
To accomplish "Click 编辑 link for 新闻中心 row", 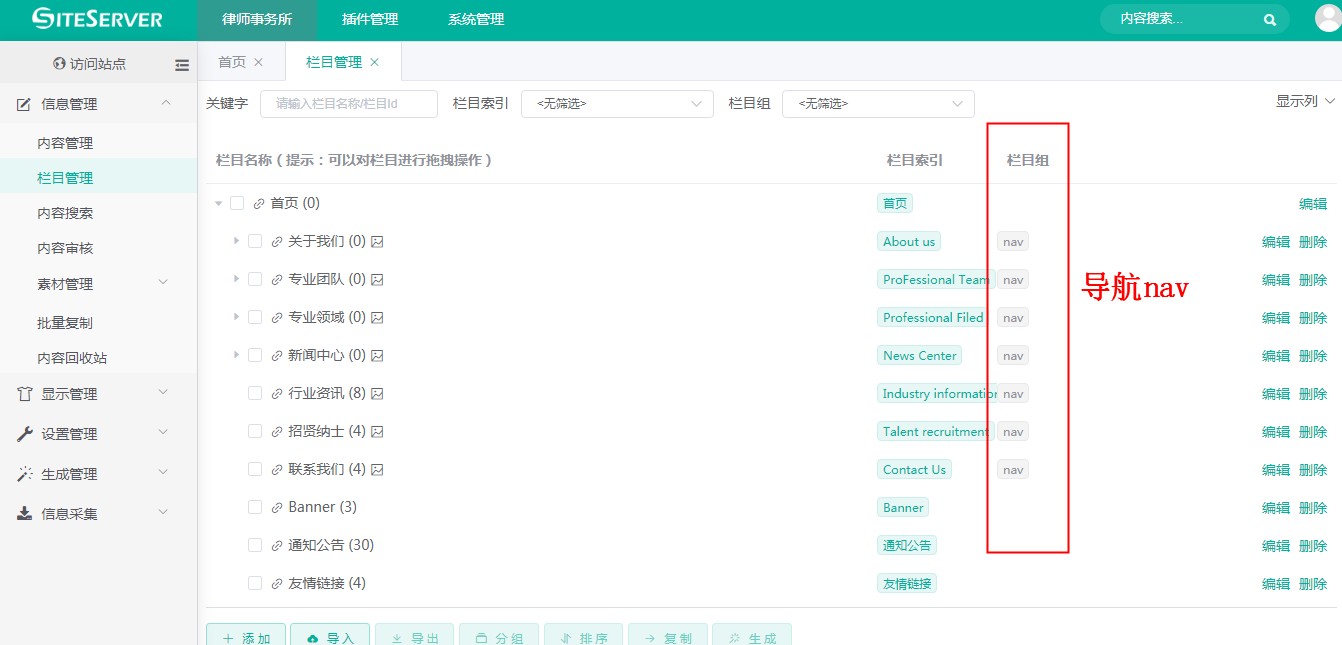I will [1276, 356].
